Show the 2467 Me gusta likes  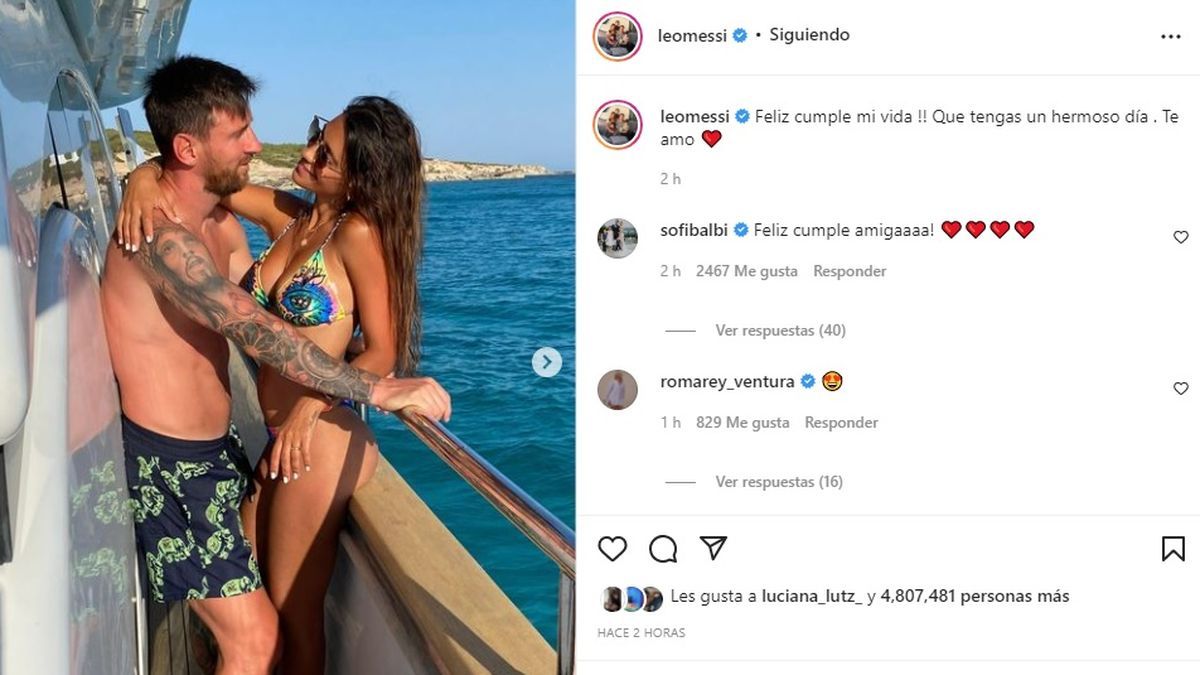pos(746,271)
